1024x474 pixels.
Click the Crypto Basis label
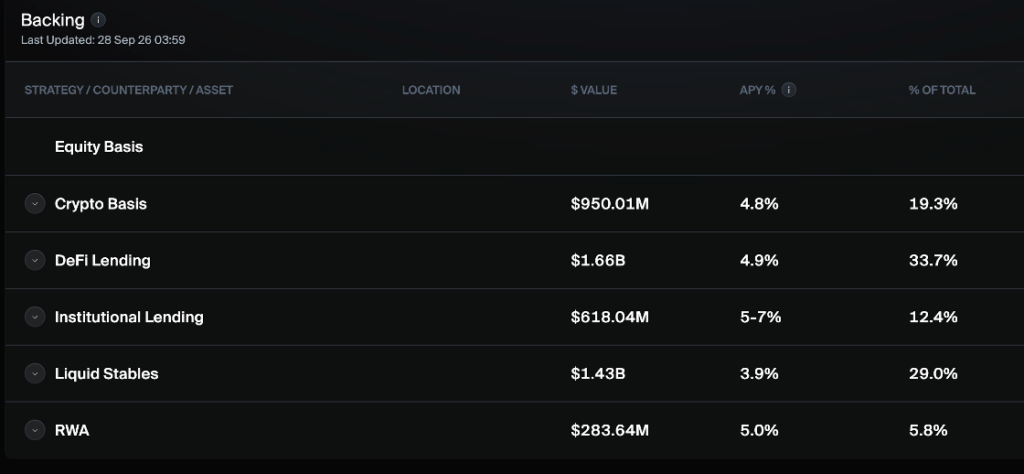pos(101,204)
